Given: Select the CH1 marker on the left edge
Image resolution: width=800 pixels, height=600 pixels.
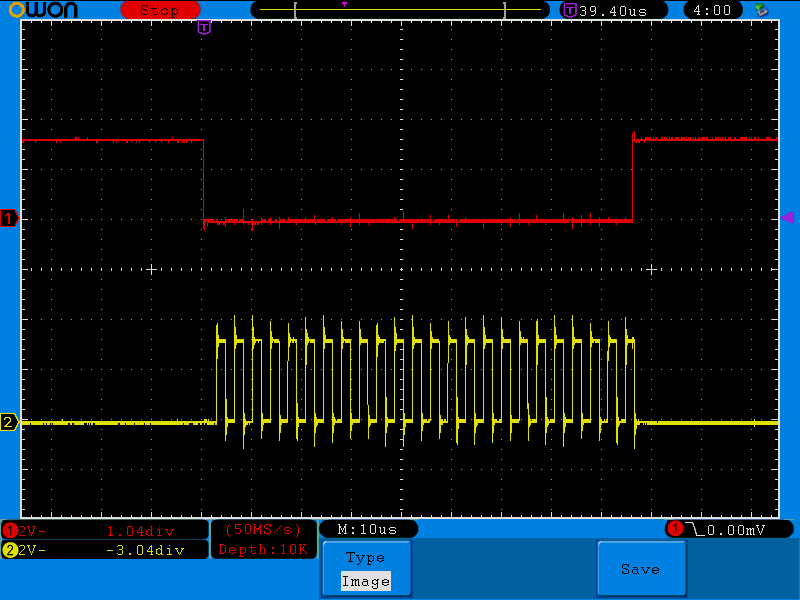Looking at the screenshot, I should click(x=8, y=218).
